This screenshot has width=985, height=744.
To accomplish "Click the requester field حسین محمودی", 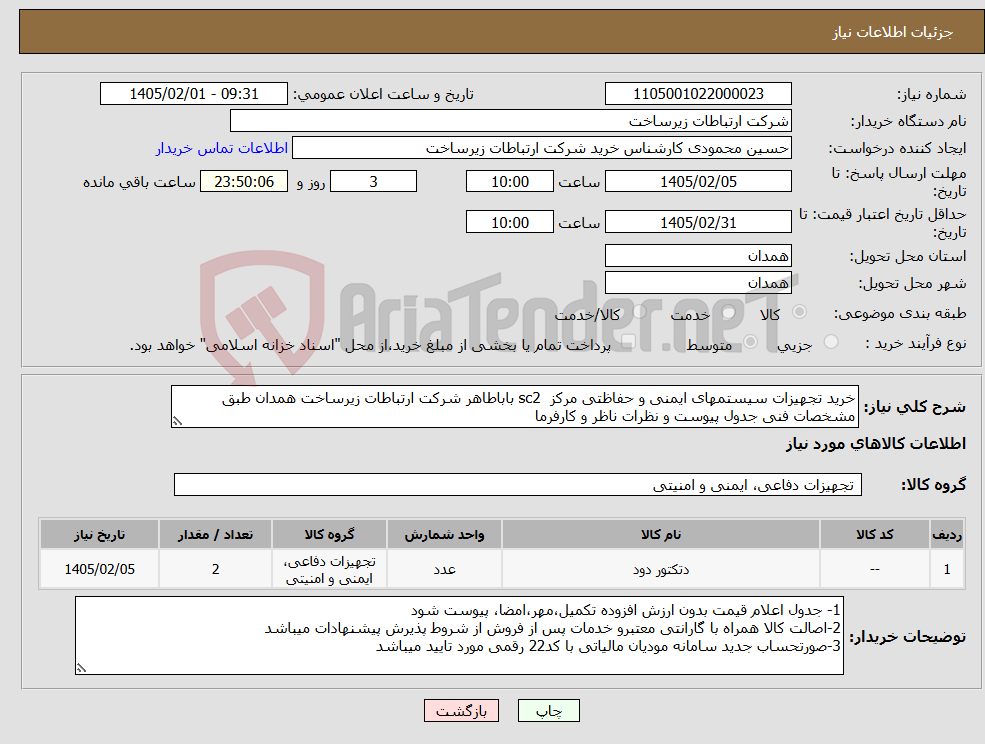I will click(x=541, y=148).
